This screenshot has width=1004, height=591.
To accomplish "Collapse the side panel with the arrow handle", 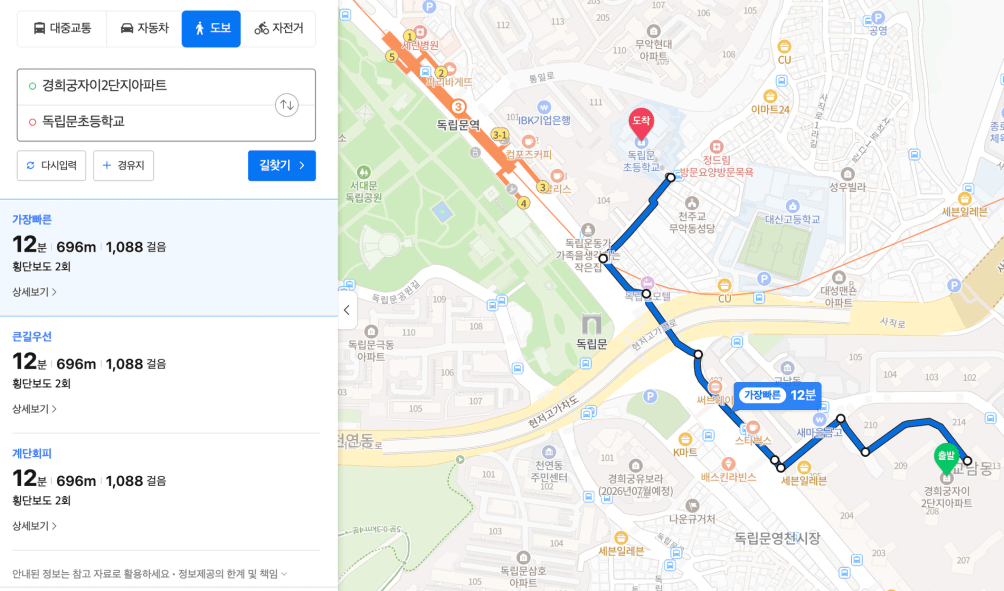I will point(347,311).
